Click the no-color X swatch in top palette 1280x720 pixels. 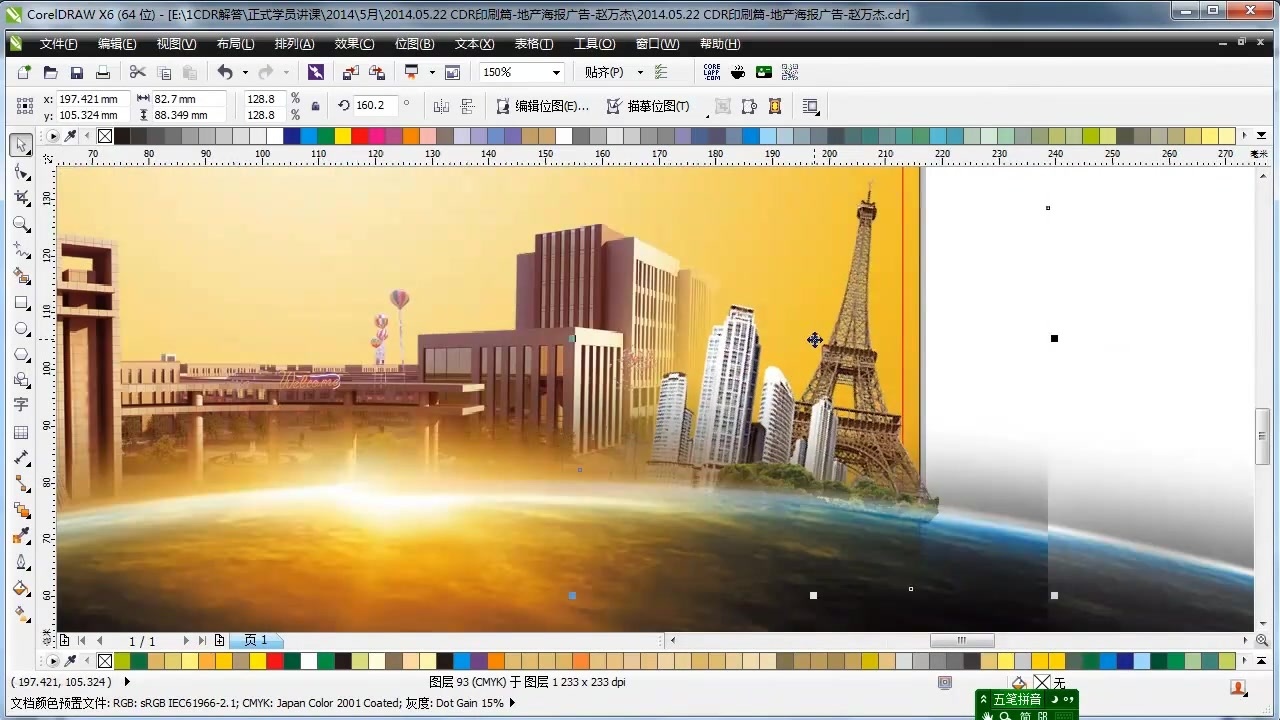pos(105,136)
